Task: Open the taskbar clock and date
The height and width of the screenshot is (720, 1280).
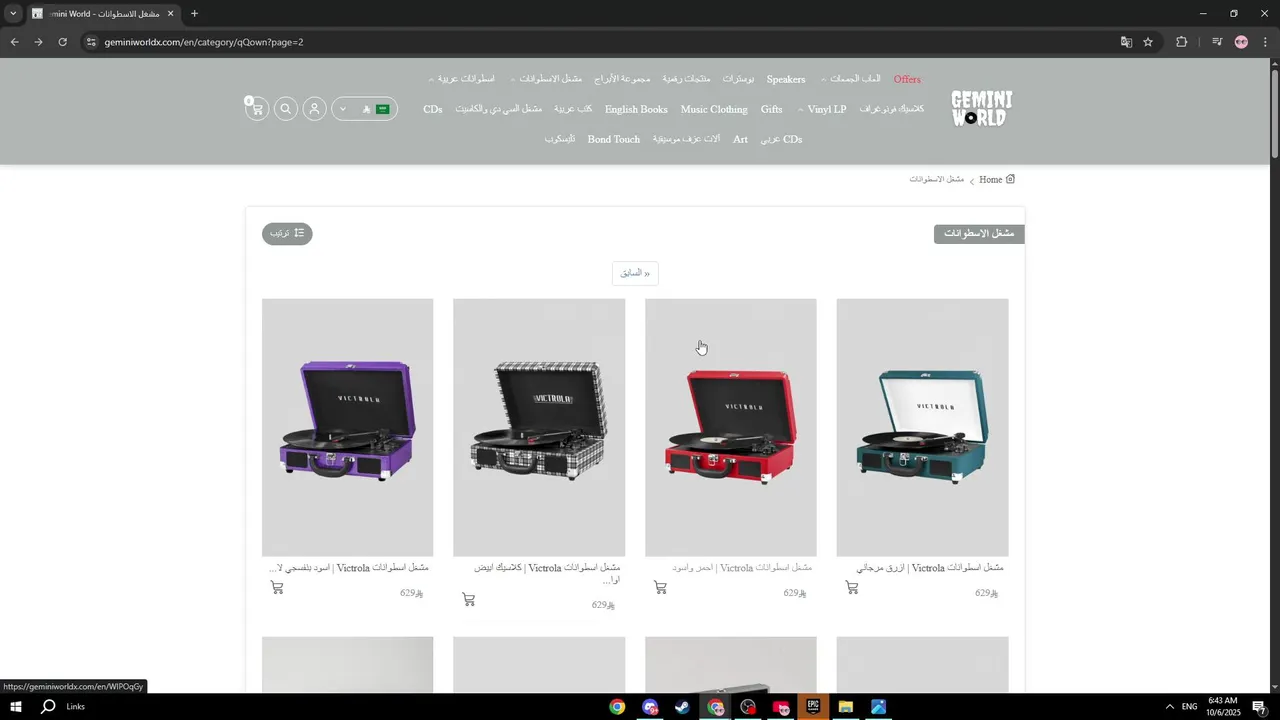Action: point(1223,707)
